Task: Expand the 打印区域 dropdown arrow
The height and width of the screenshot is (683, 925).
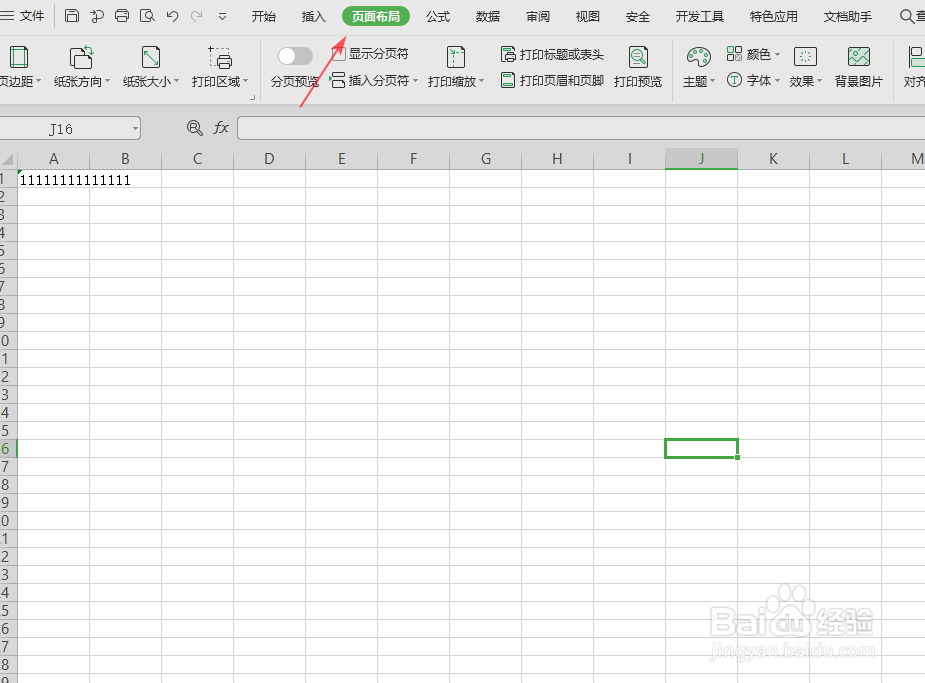Action: [245, 81]
